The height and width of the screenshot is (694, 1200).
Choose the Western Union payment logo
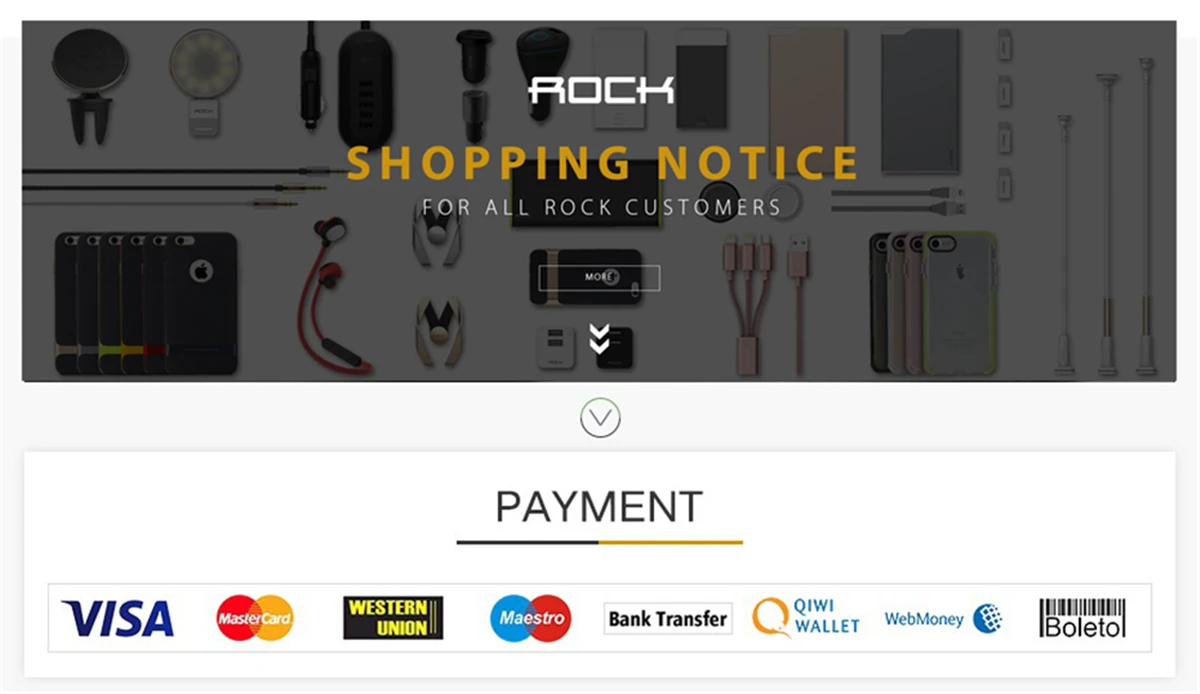(393, 618)
